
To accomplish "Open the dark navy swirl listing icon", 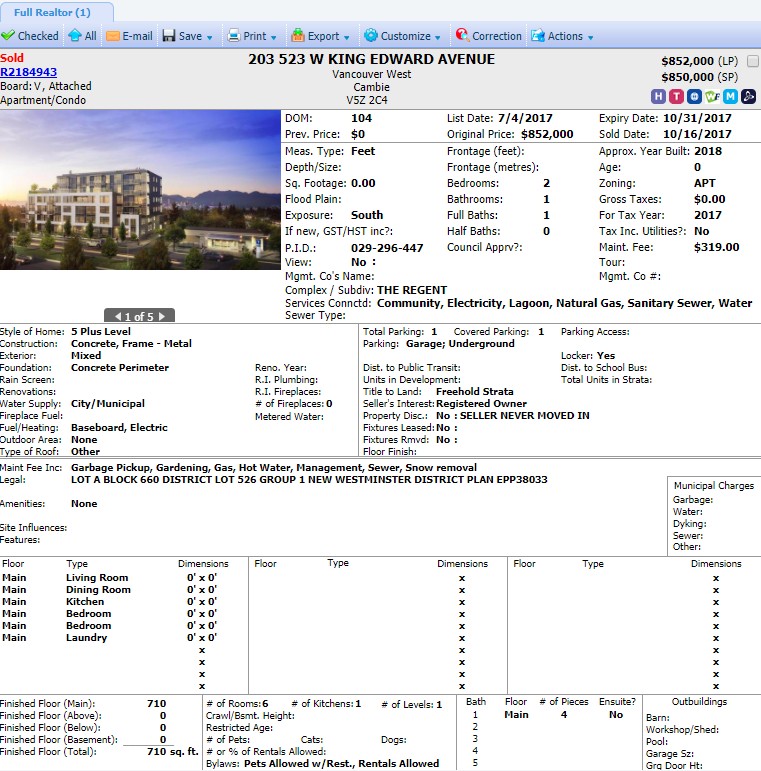I will [749, 96].
